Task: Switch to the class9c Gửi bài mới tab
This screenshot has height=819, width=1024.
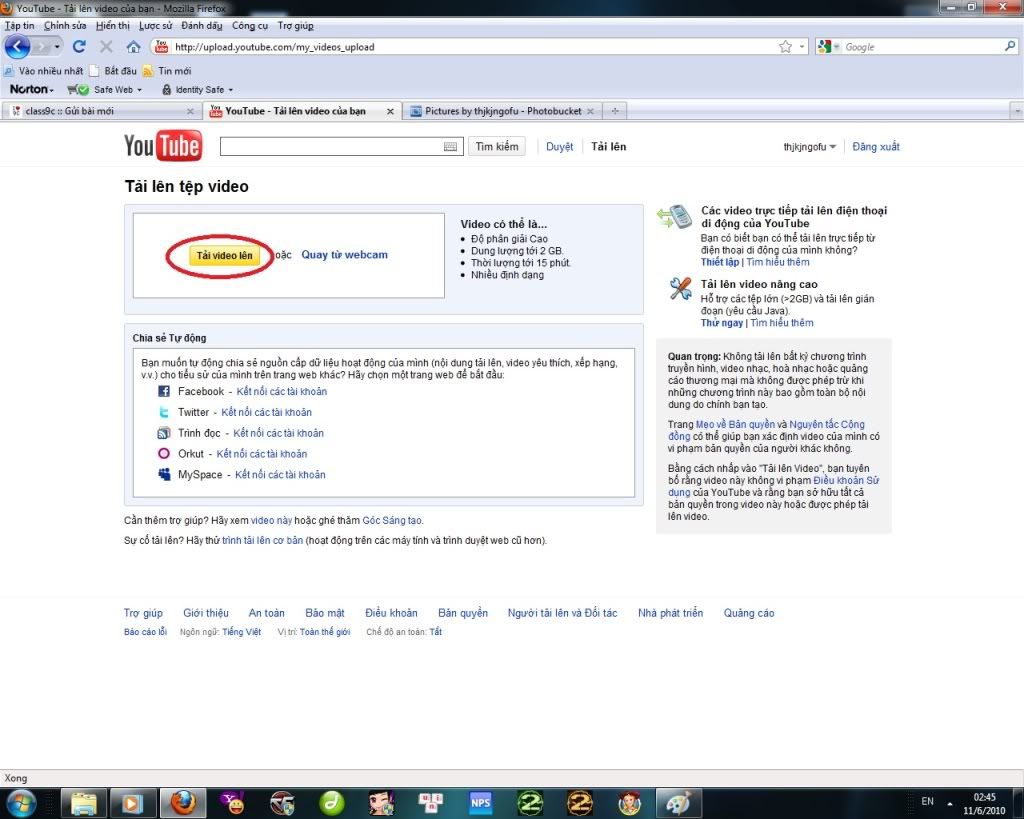Action: click(101, 111)
